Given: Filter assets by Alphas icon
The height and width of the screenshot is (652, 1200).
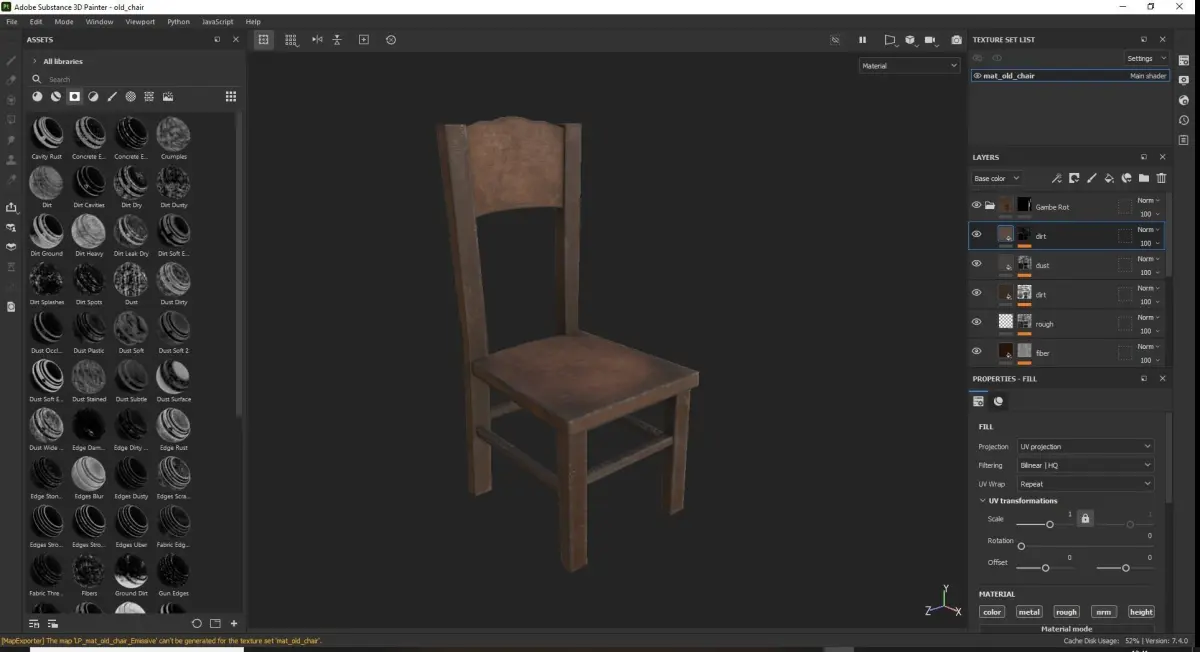Looking at the screenshot, I should (x=130, y=97).
